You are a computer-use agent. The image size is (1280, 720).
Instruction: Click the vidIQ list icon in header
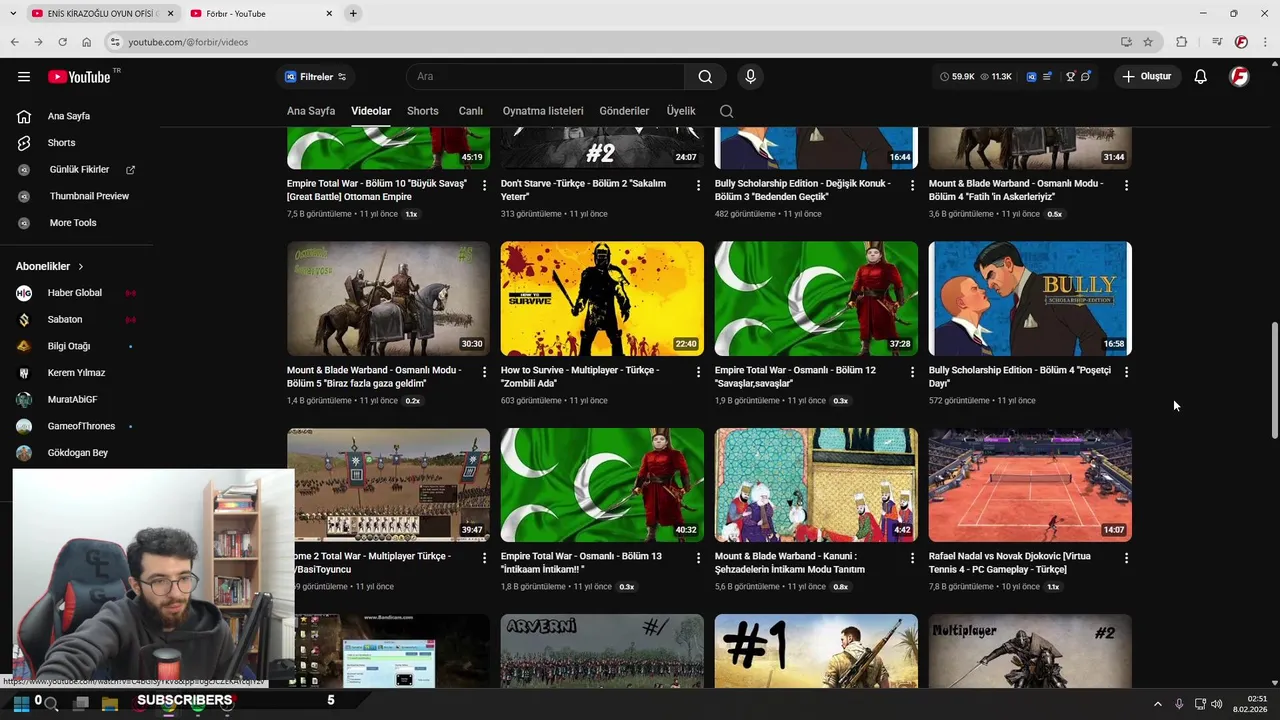point(1047,77)
